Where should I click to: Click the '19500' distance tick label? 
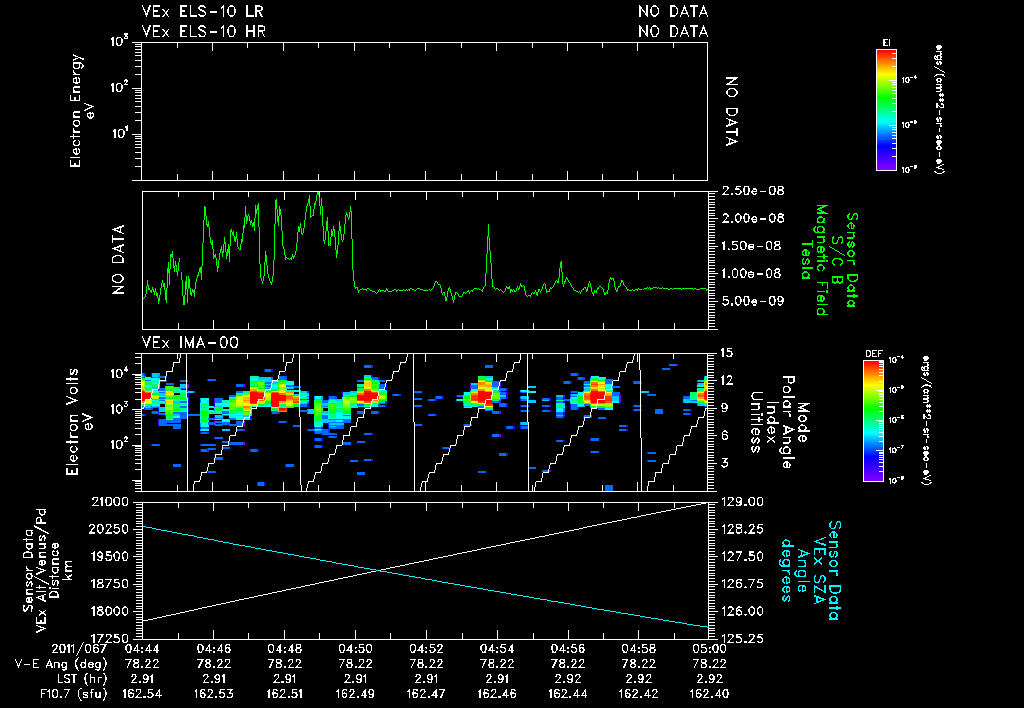pos(108,556)
